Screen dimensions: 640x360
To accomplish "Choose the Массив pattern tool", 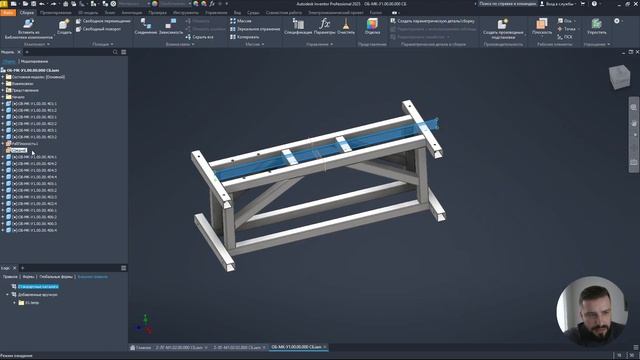I will point(241,21).
